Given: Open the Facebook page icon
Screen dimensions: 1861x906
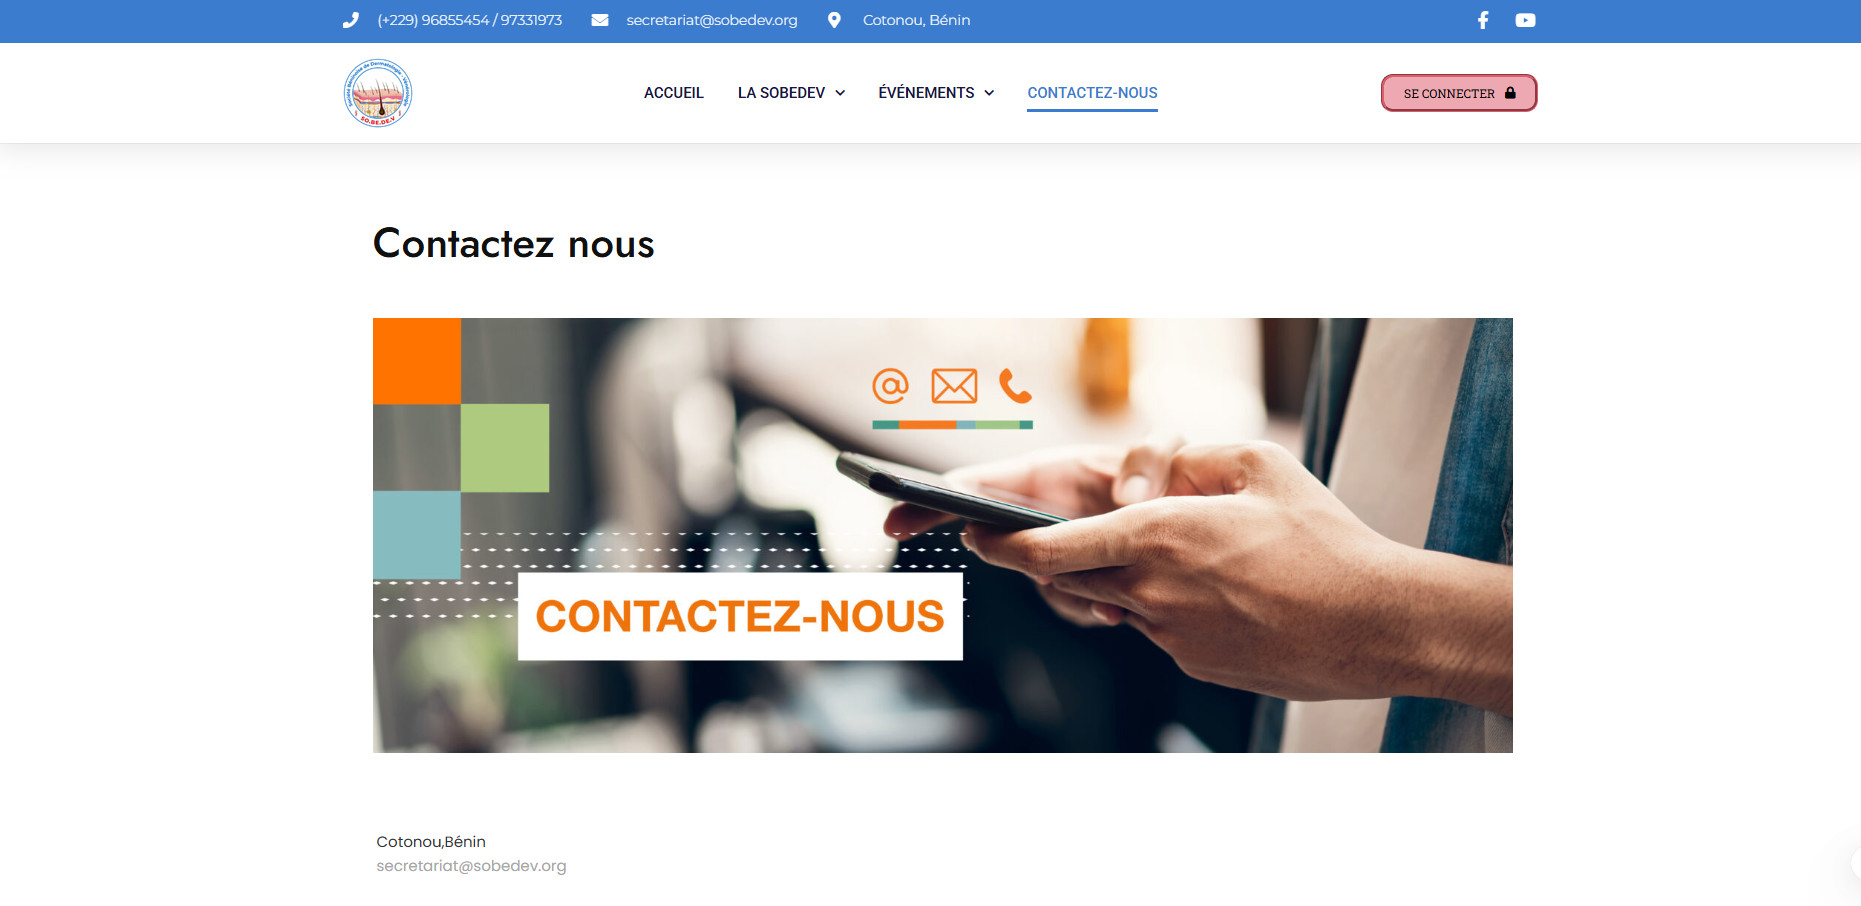Looking at the screenshot, I should click(1483, 20).
